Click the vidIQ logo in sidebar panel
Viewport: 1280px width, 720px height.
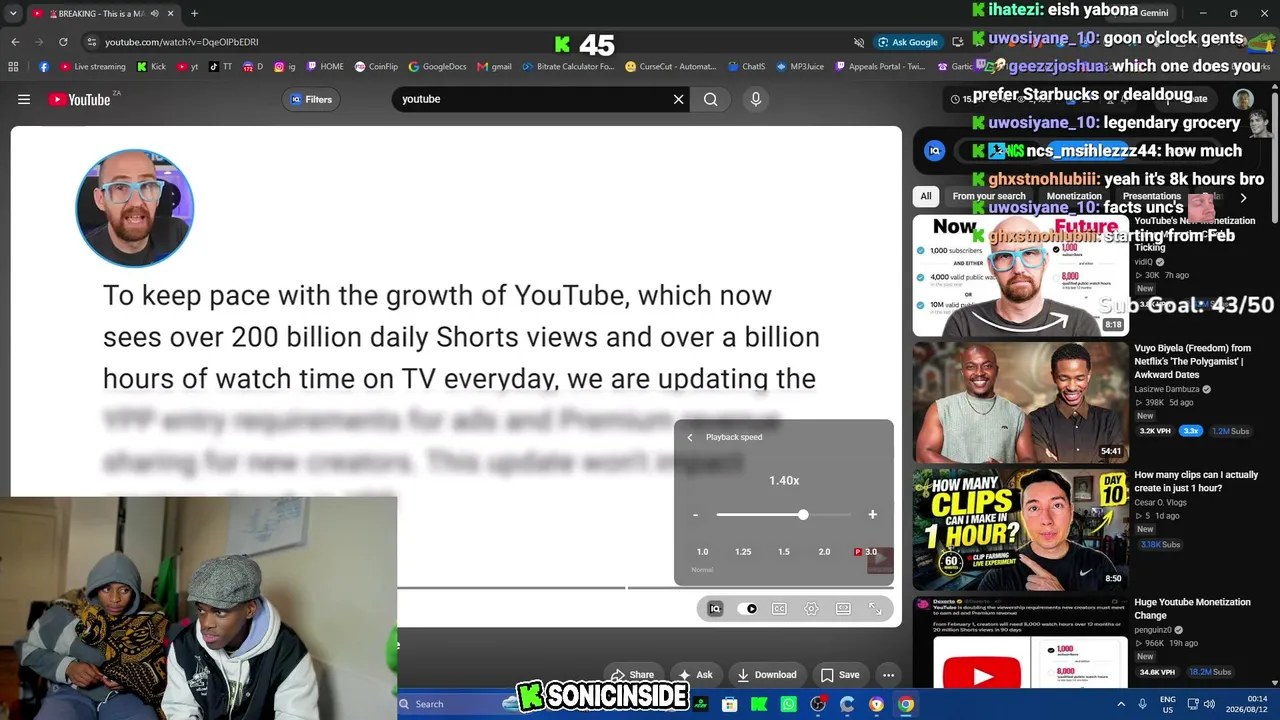[934, 151]
